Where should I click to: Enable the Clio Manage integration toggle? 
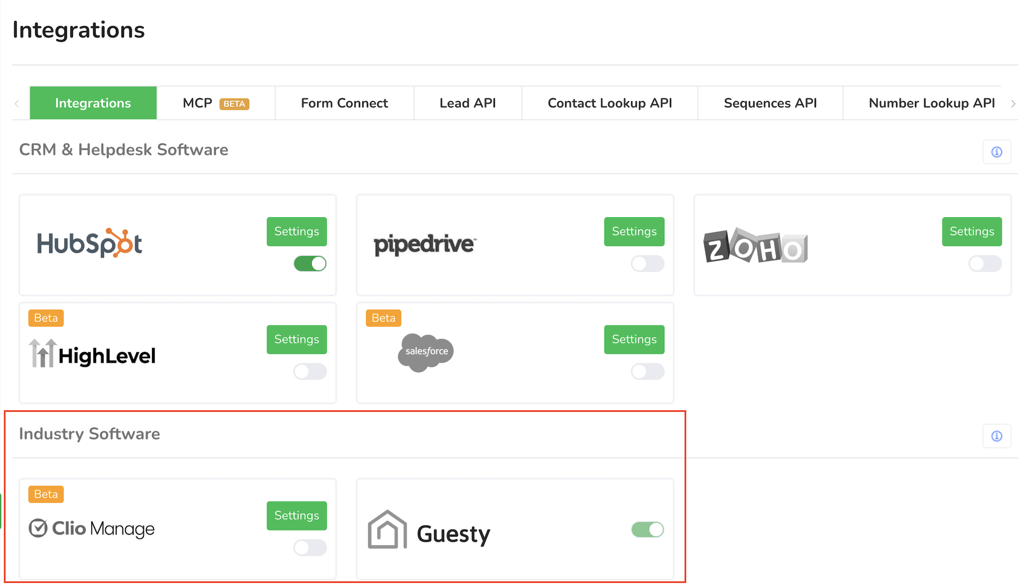310,547
